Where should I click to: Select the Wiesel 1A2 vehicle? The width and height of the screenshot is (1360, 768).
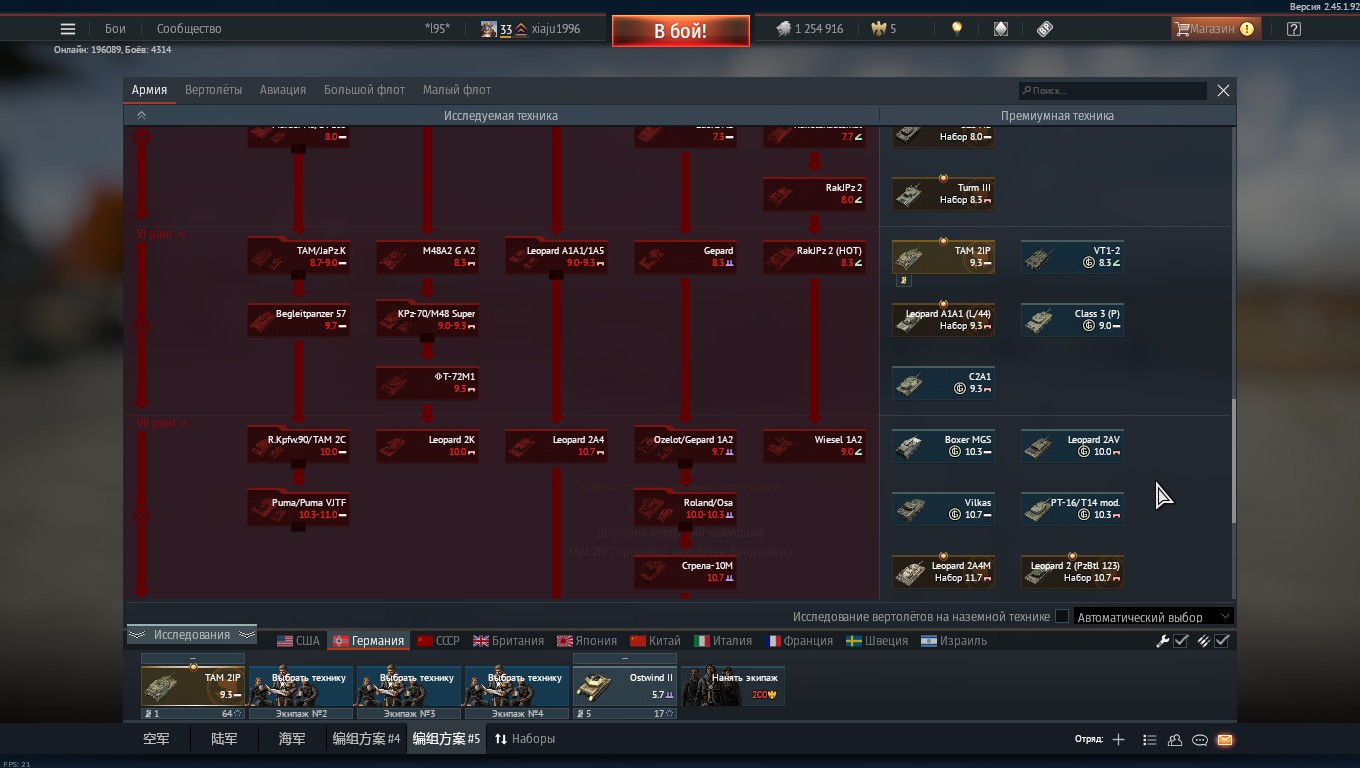(x=814, y=445)
